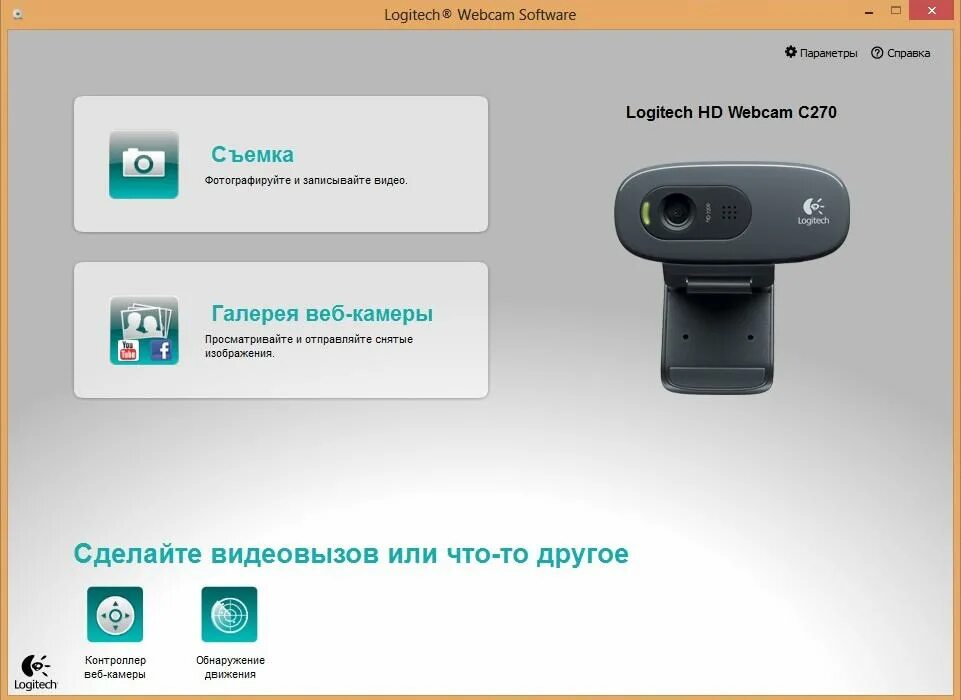Open the Съемка camera capture icon
The image size is (961, 700).
[x=144, y=165]
